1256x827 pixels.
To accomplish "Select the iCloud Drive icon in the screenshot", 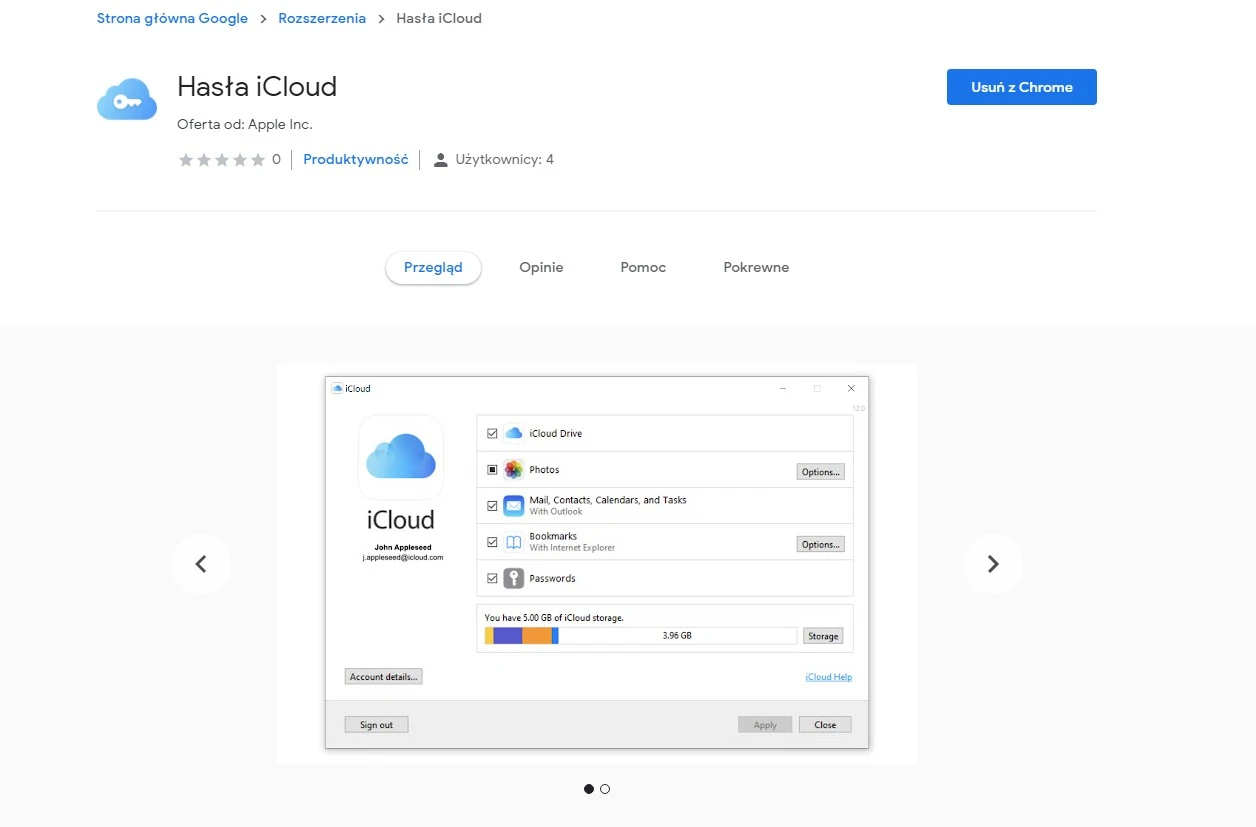I will coord(512,432).
